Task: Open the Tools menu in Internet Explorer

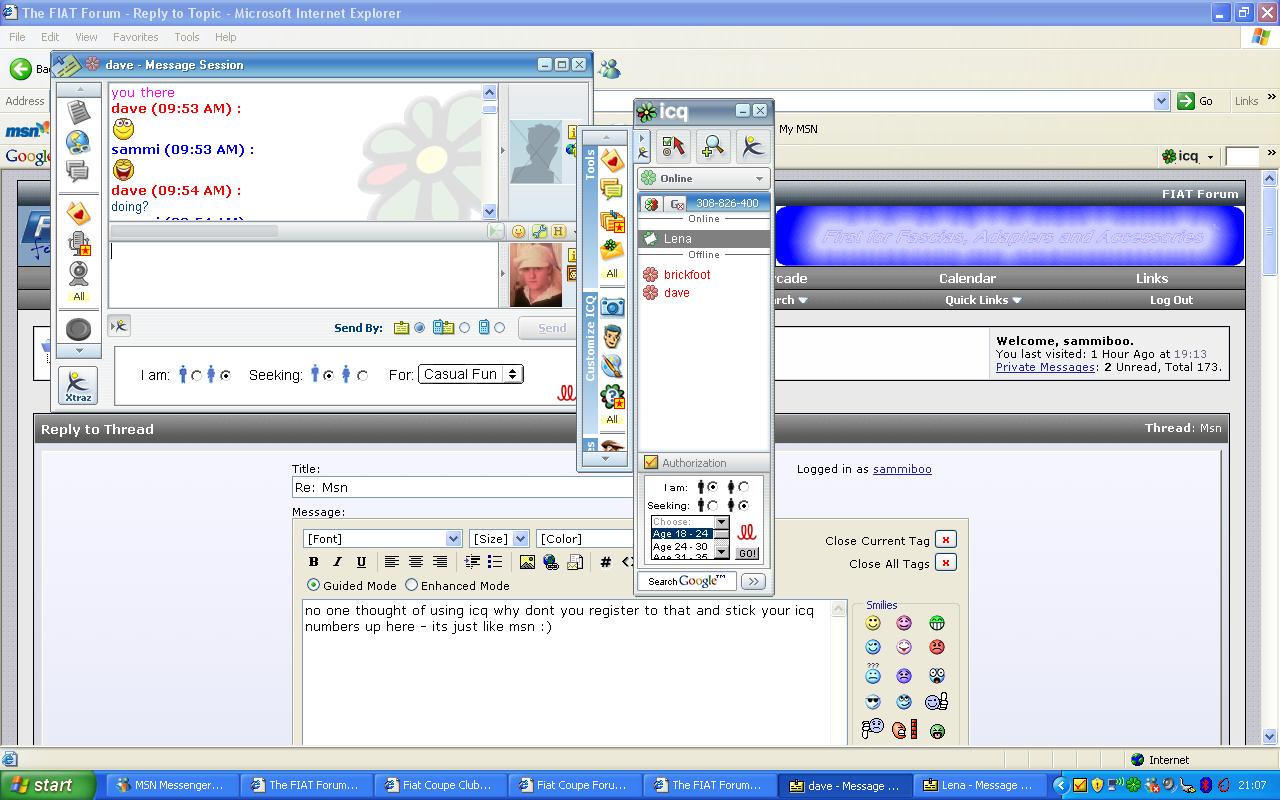Action: click(x=187, y=37)
